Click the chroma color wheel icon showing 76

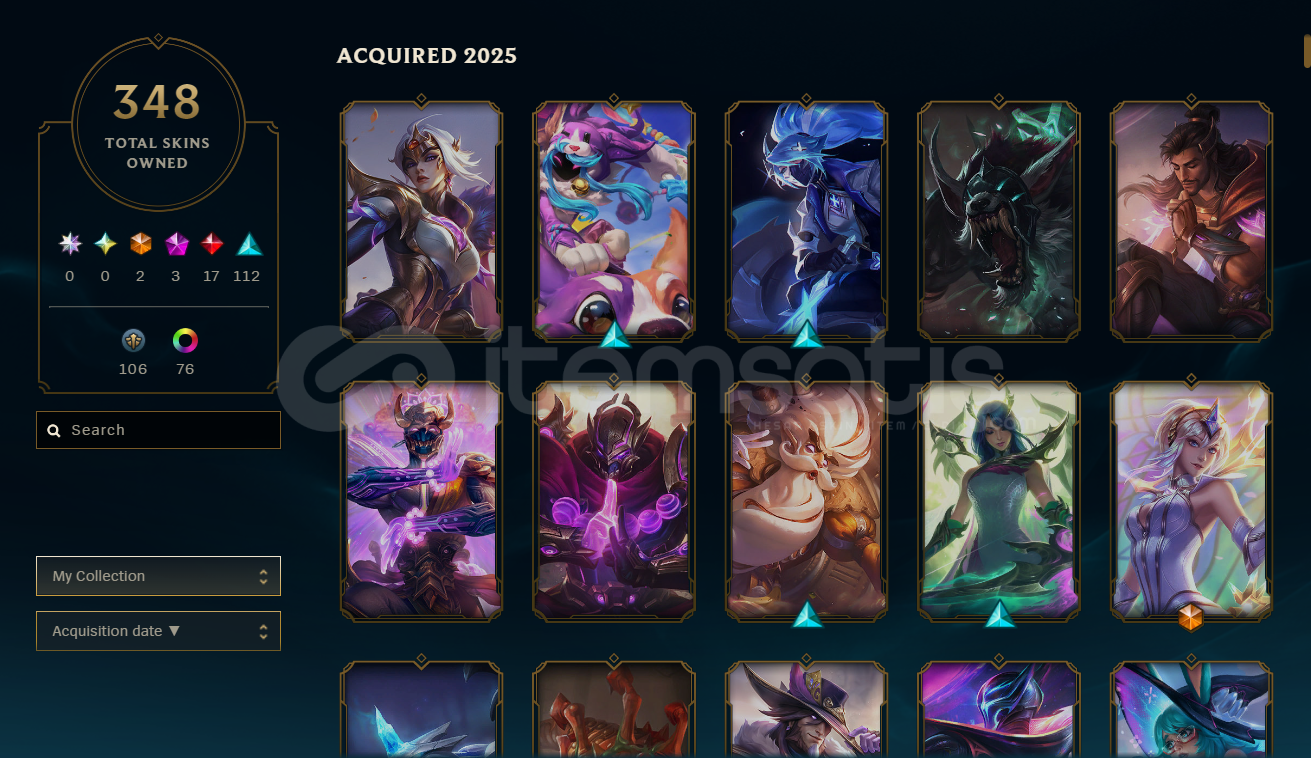click(185, 341)
